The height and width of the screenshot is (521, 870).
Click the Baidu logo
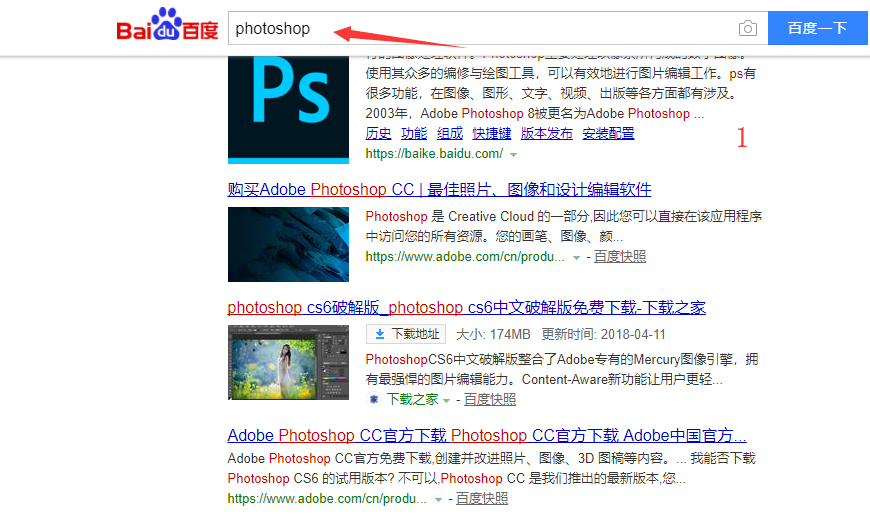pyautogui.click(x=167, y=28)
